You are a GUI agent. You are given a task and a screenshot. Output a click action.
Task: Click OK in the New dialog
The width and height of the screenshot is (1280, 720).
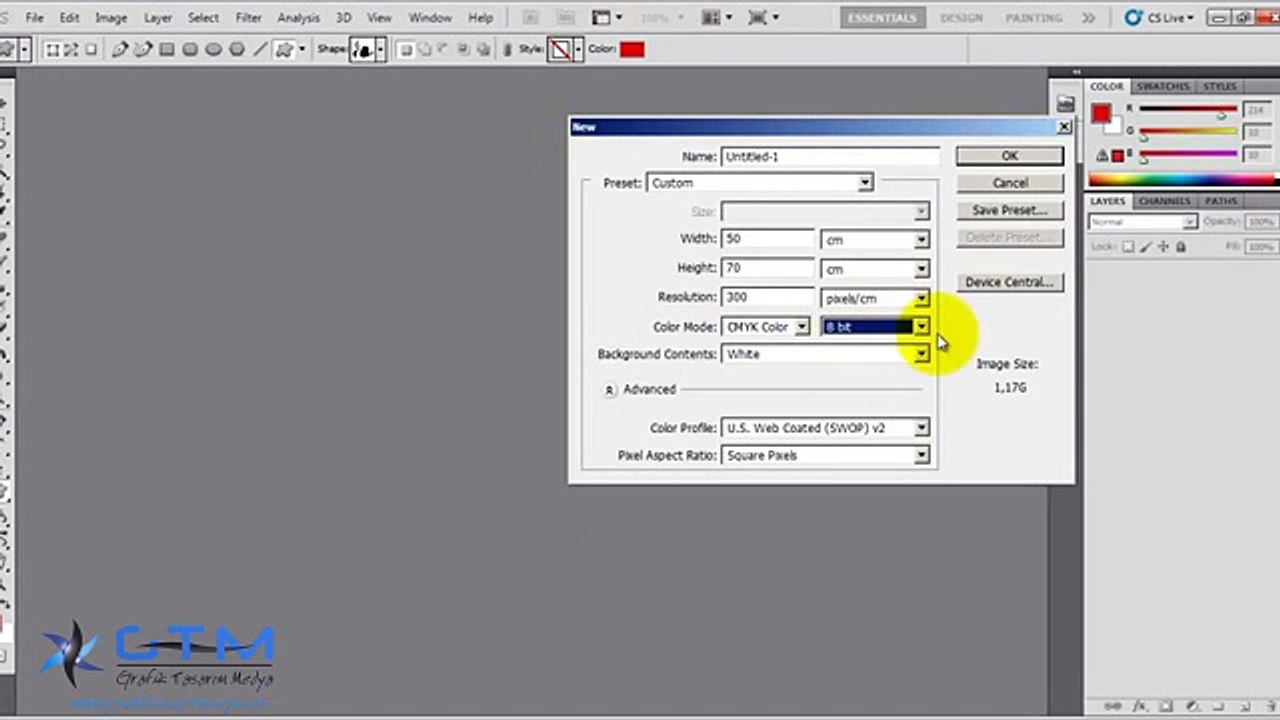click(1010, 156)
